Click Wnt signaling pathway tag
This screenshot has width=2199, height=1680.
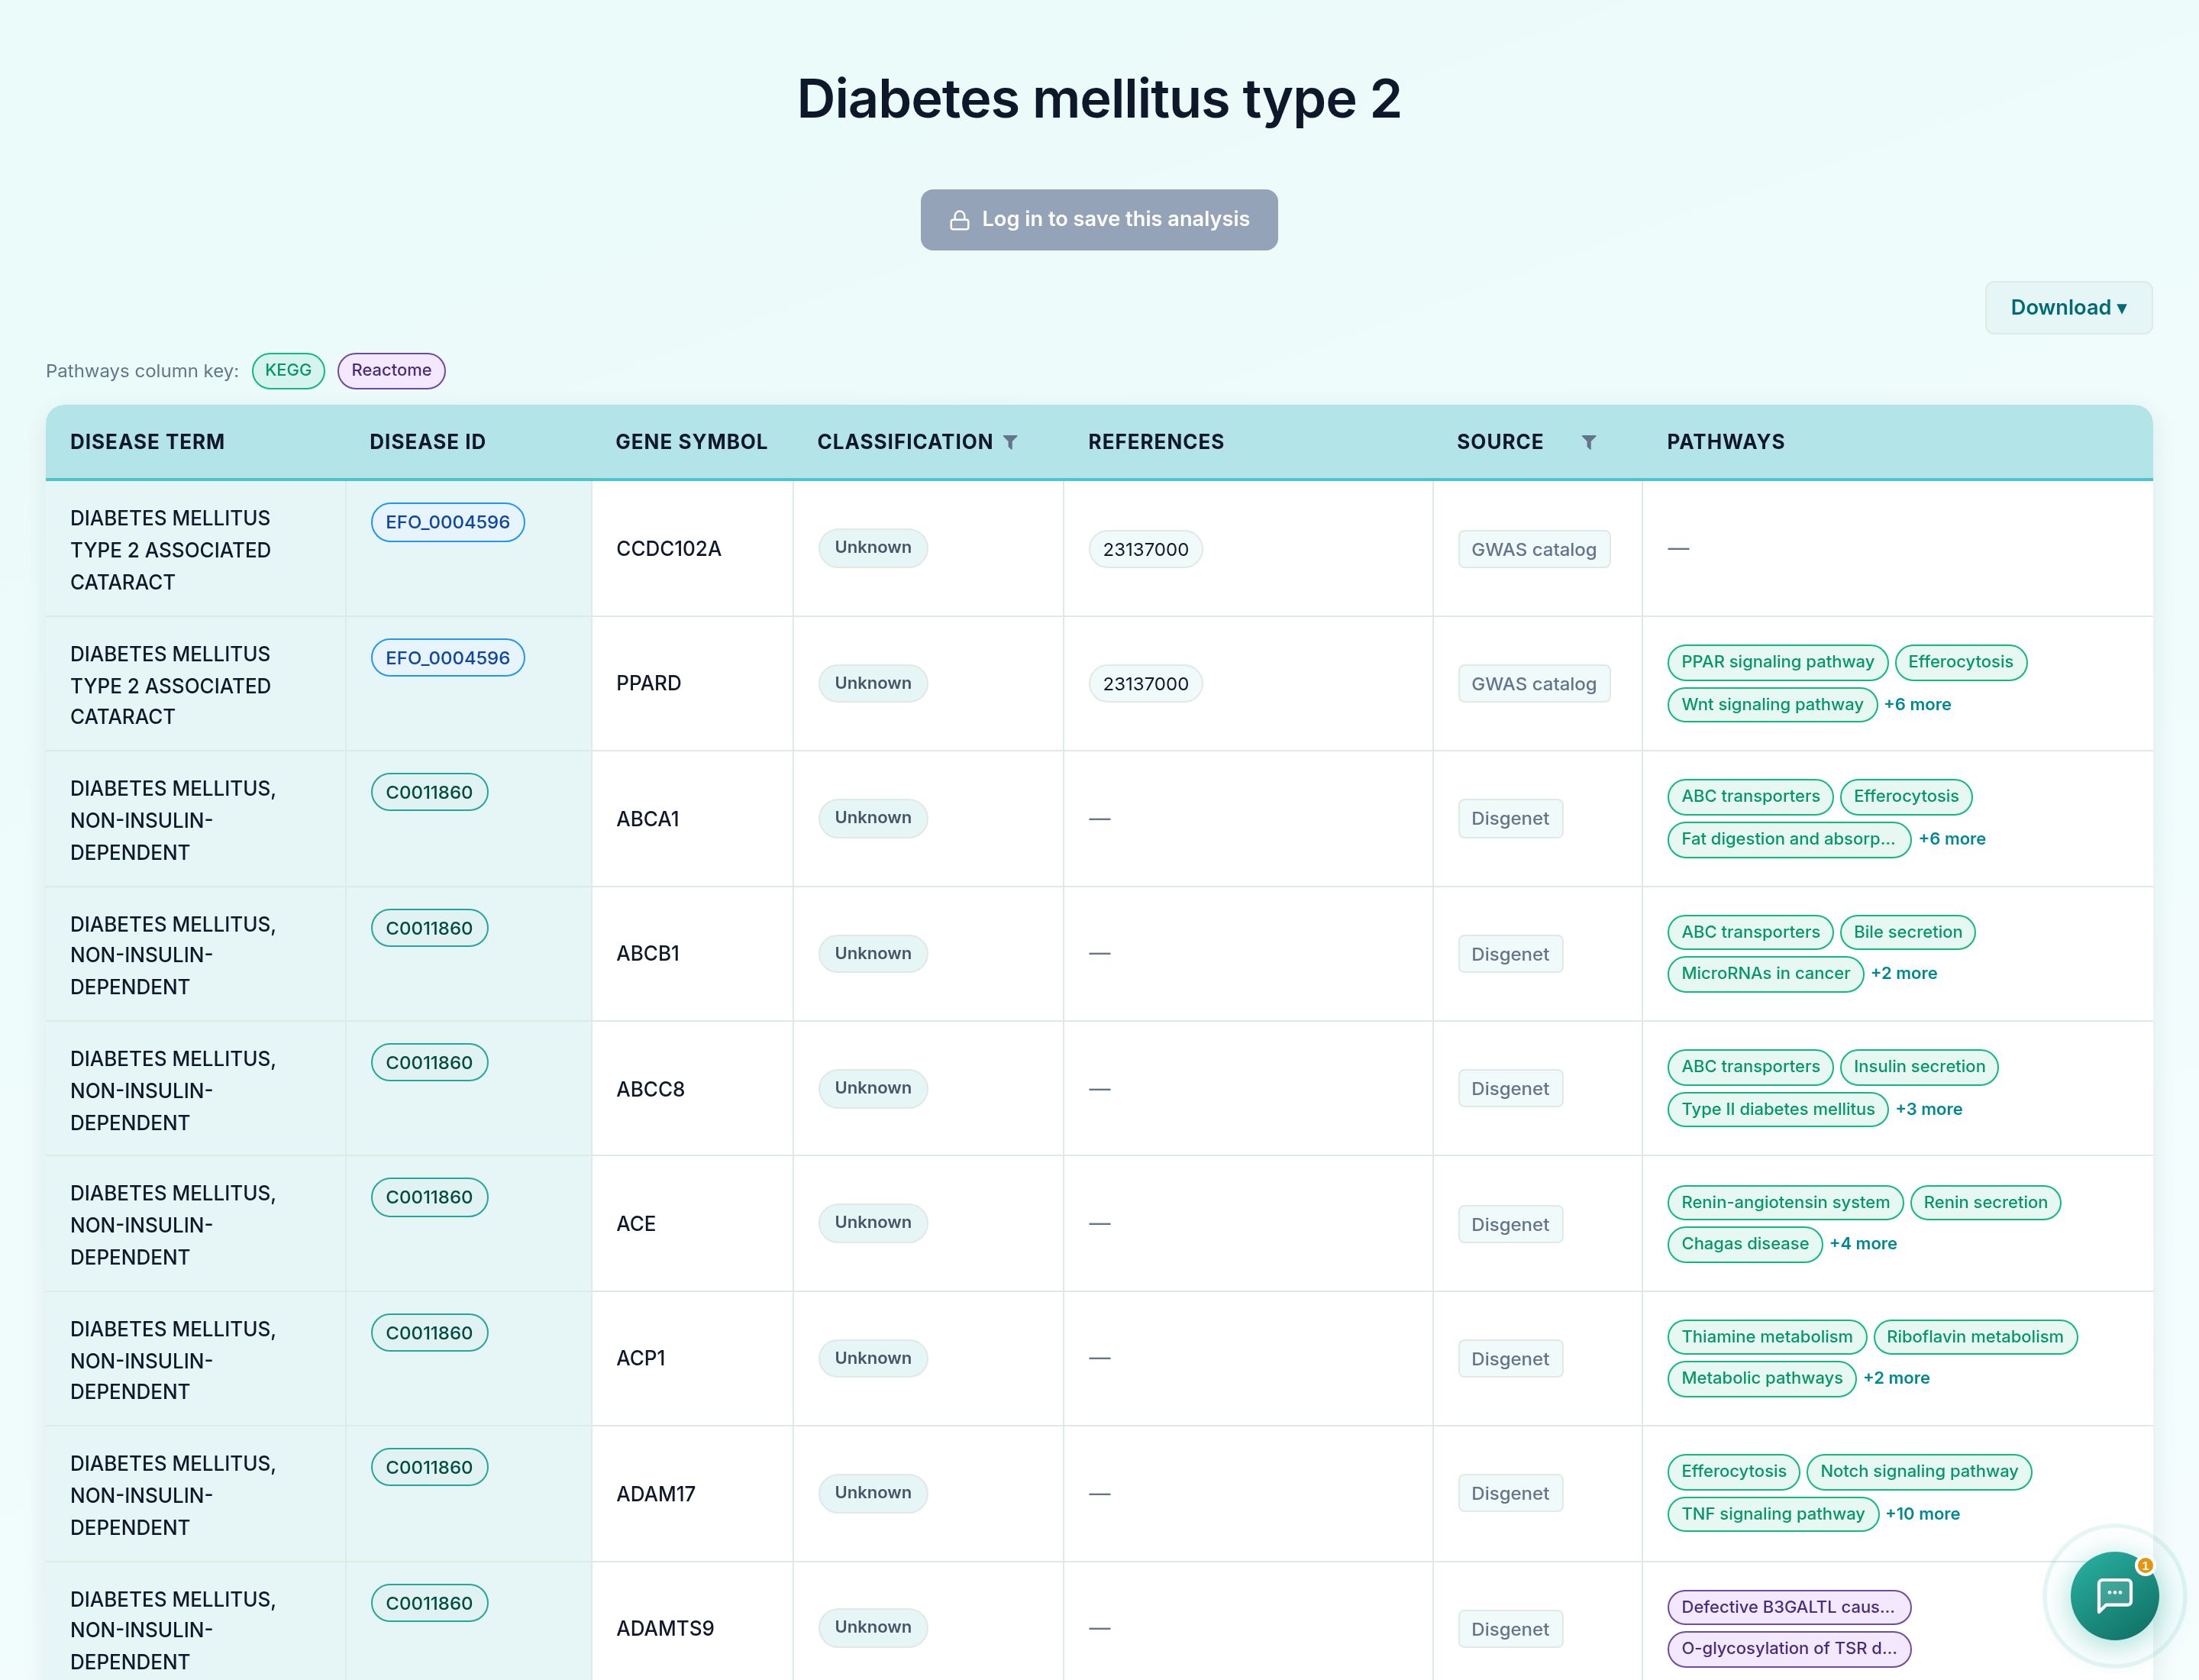click(1772, 704)
